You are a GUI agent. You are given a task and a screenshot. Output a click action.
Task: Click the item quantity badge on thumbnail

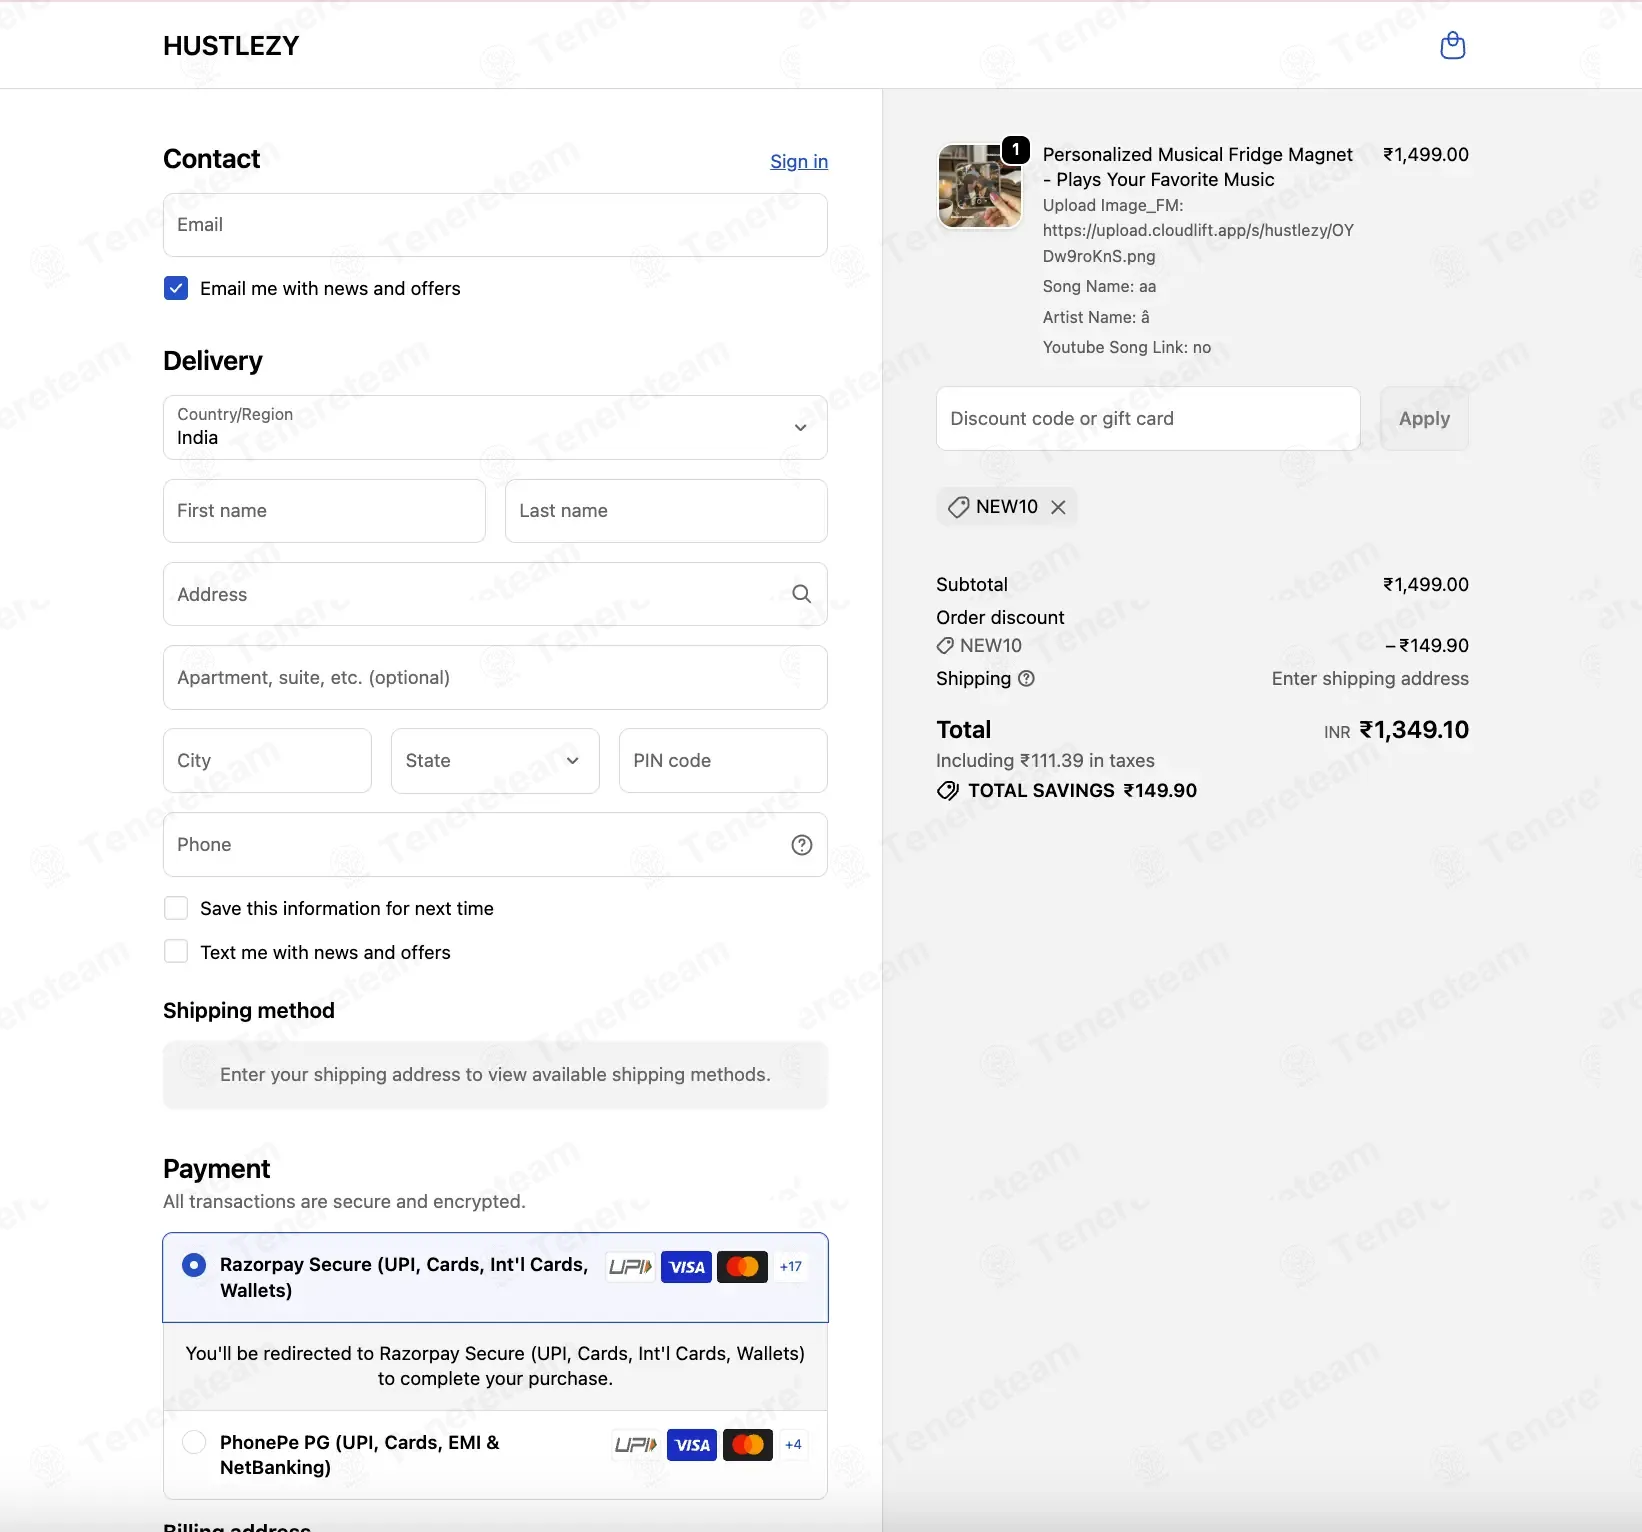(x=1016, y=150)
